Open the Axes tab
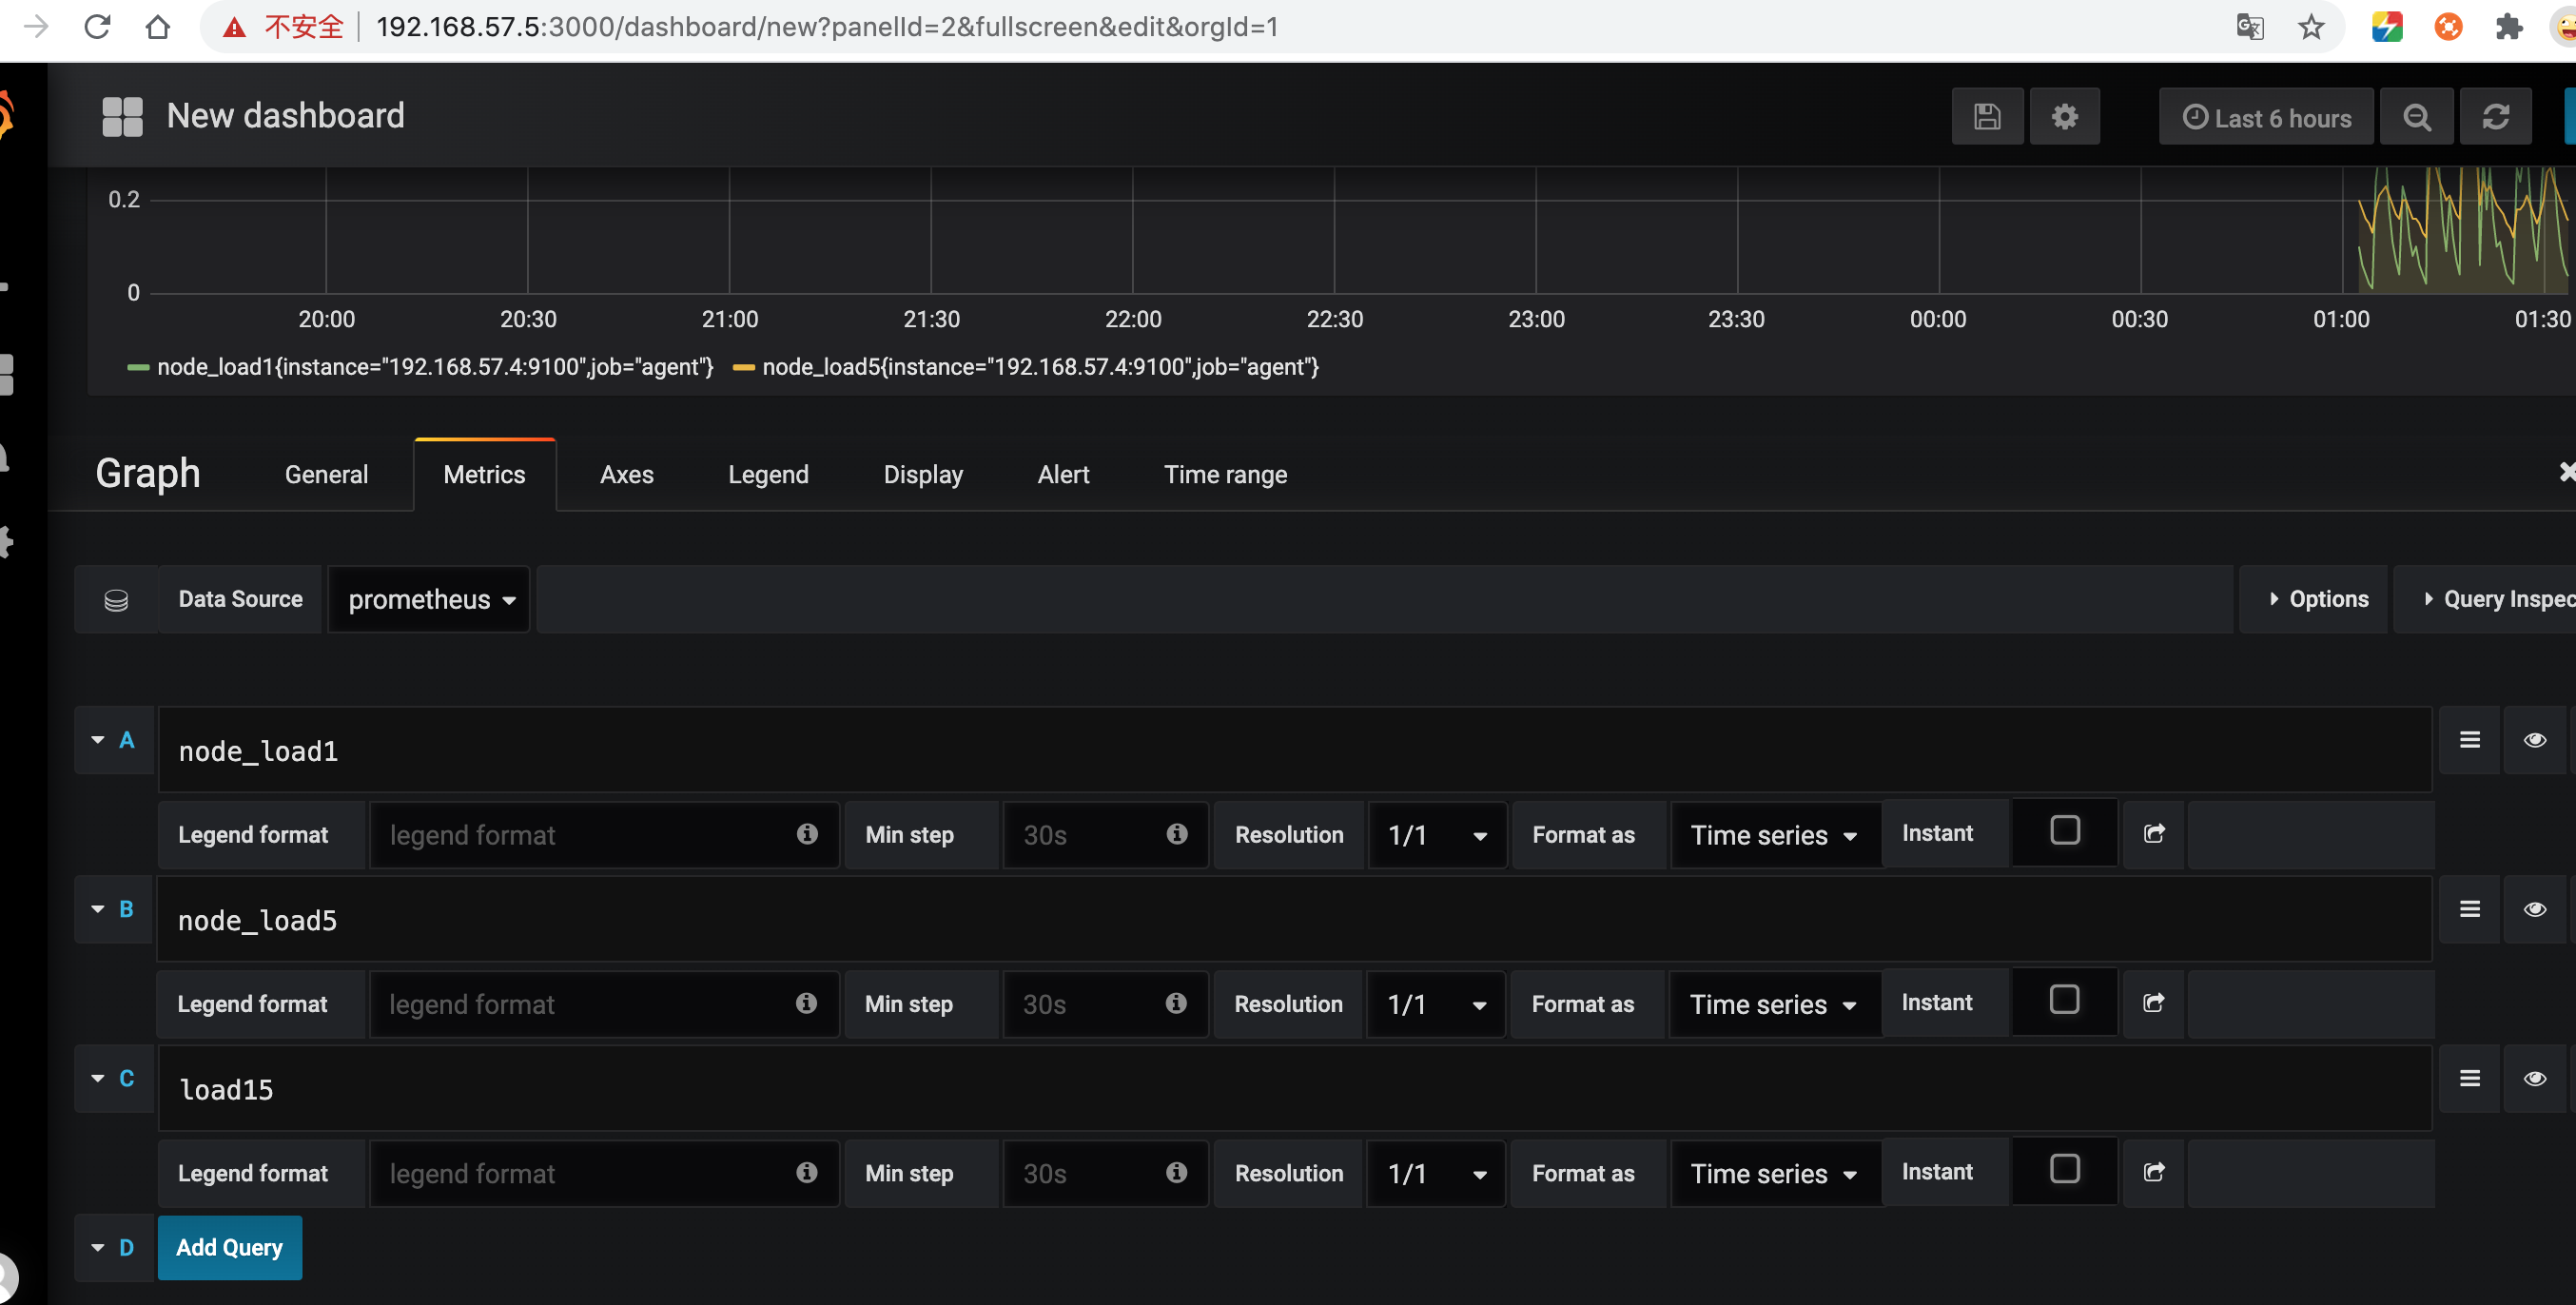2576x1305 pixels. pos(626,475)
